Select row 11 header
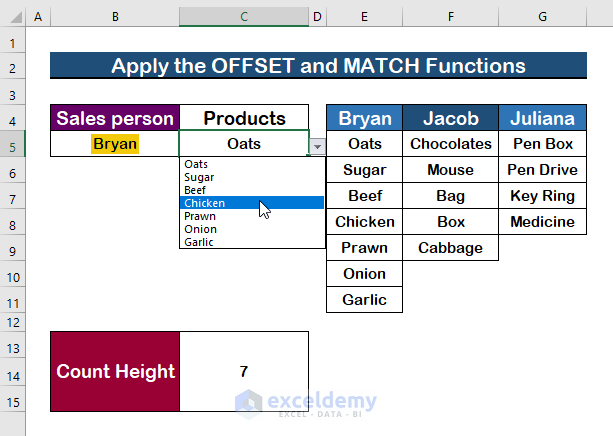Screen dimensions: 613x436 point(13,300)
